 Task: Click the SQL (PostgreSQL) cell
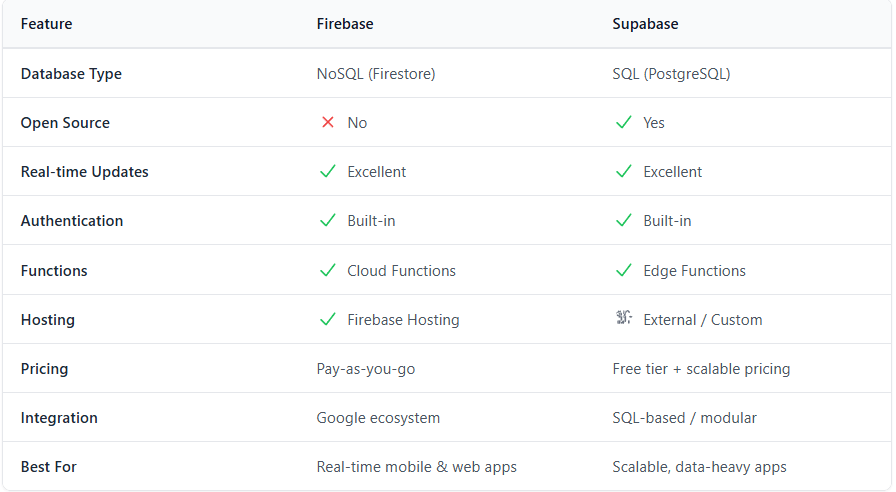pos(671,74)
